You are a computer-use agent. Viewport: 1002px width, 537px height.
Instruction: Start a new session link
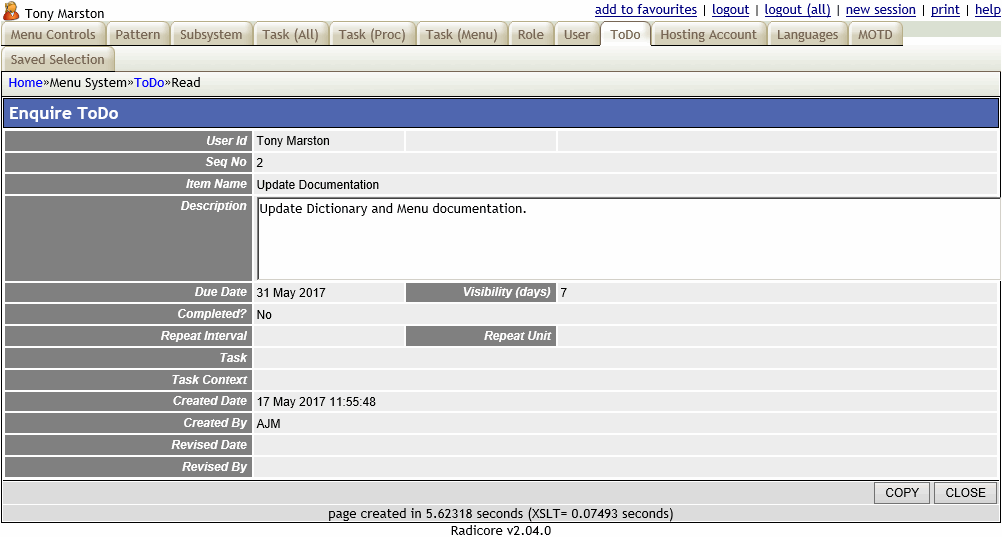coord(880,10)
